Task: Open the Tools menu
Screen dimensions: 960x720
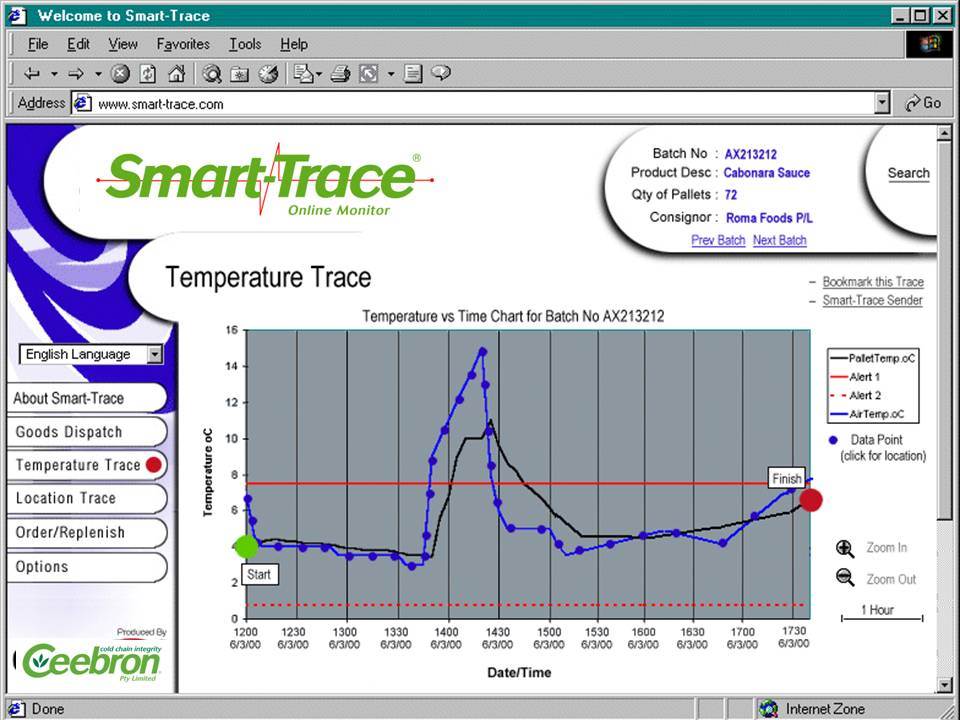Action: 245,44
